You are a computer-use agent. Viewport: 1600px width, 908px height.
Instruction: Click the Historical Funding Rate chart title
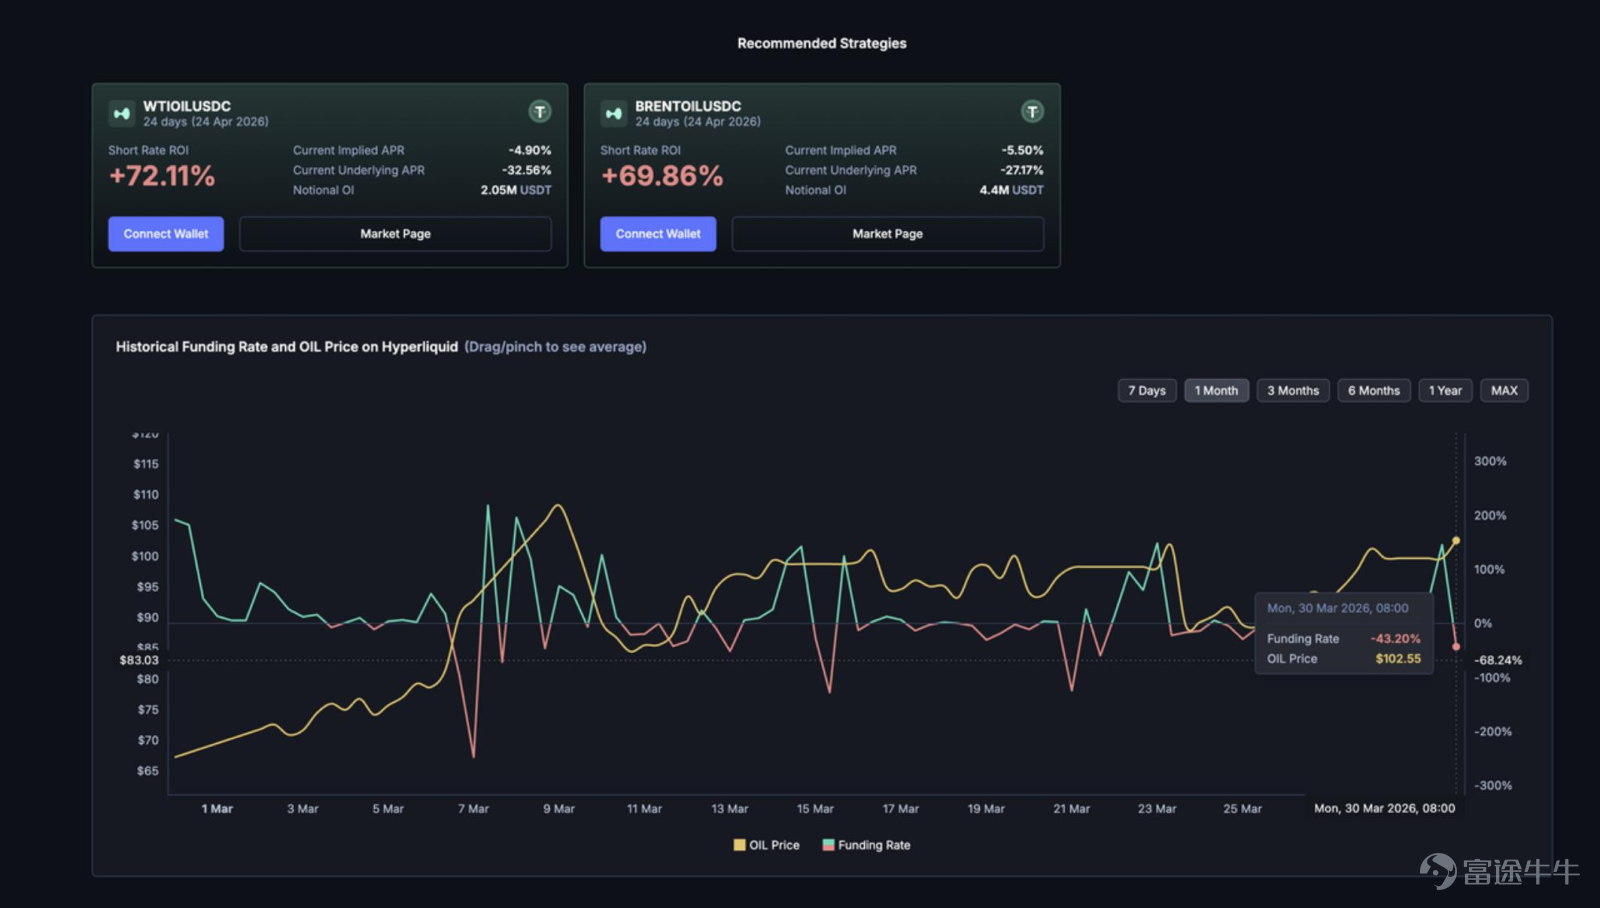point(287,347)
